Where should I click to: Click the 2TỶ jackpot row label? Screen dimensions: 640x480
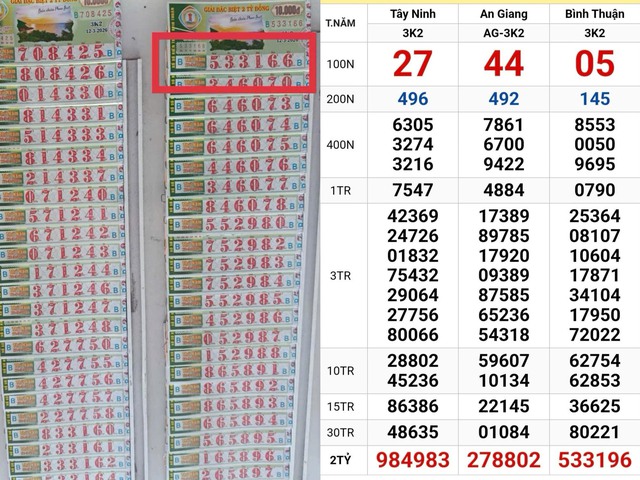pos(341,460)
